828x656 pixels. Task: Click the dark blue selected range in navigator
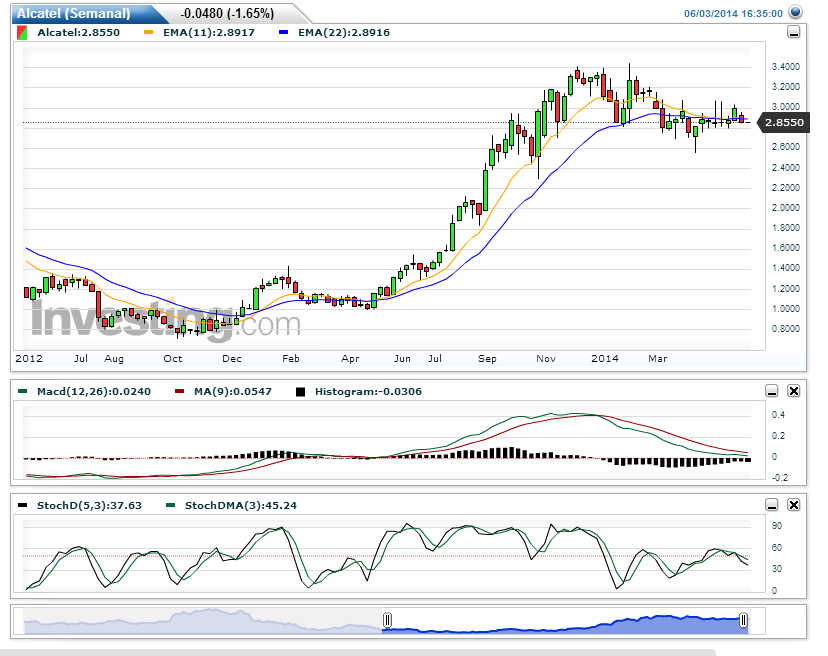pos(565,625)
